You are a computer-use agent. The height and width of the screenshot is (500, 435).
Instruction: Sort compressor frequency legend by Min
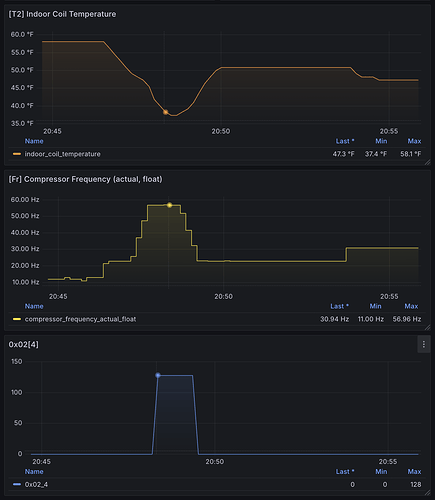(x=376, y=306)
